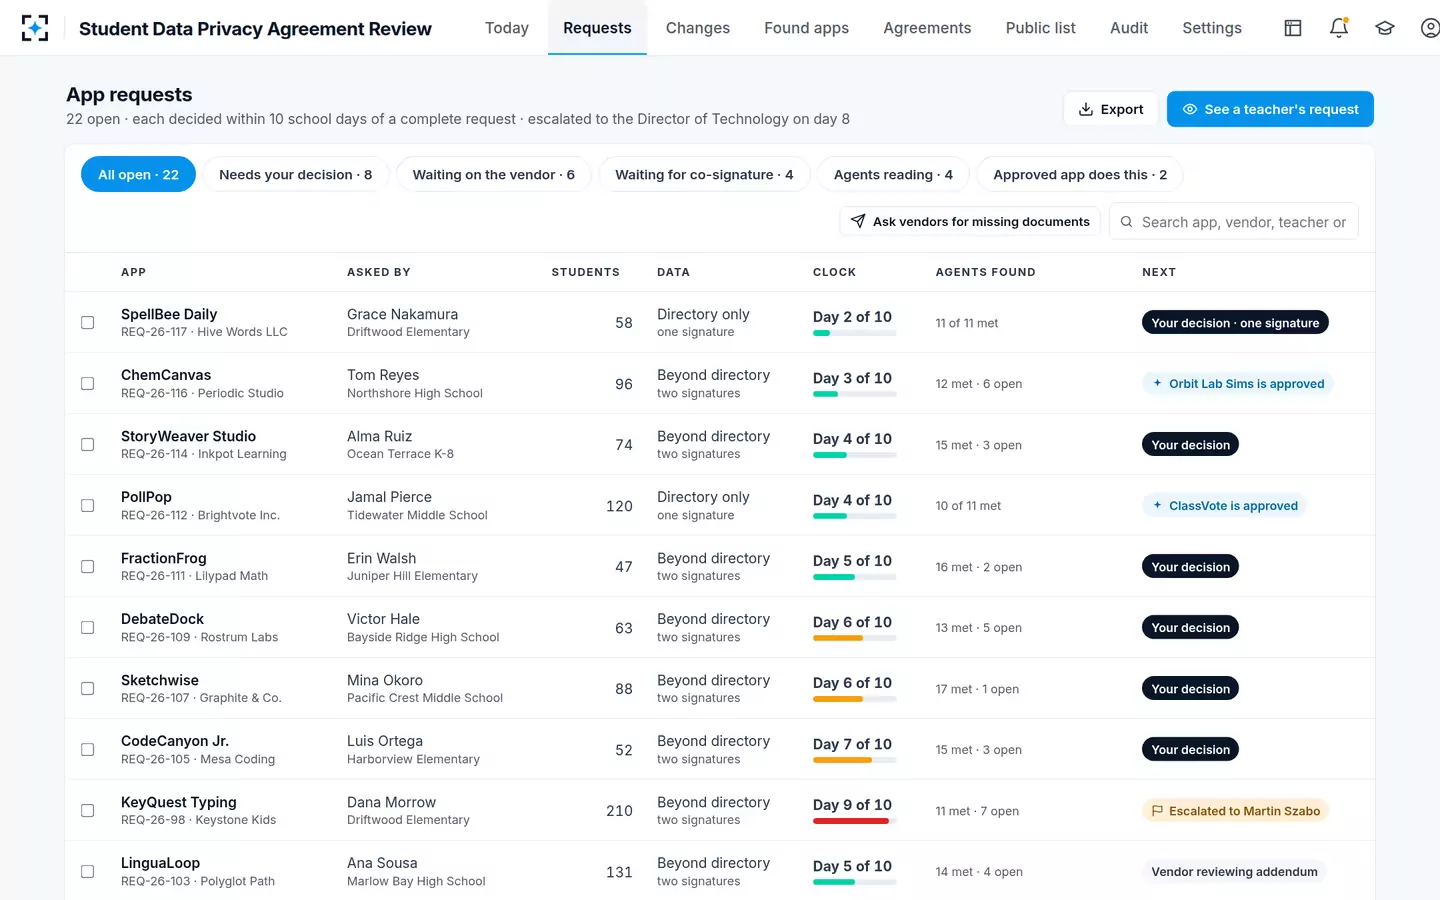Viewport: 1440px width, 900px height.
Task: Select the StoryWeaver Studio row checkbox
Action: pyautogui.click(x=88, y=444)
